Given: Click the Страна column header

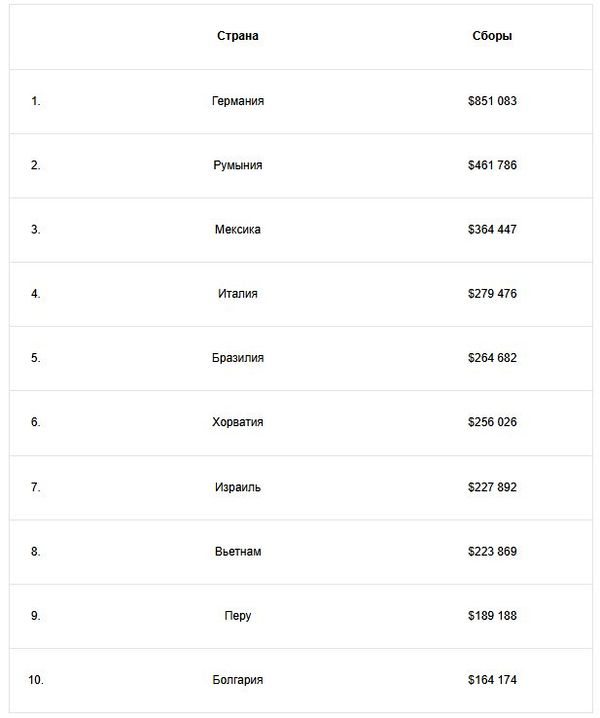Looking at the screenshot, I should [x=238, y=36].
